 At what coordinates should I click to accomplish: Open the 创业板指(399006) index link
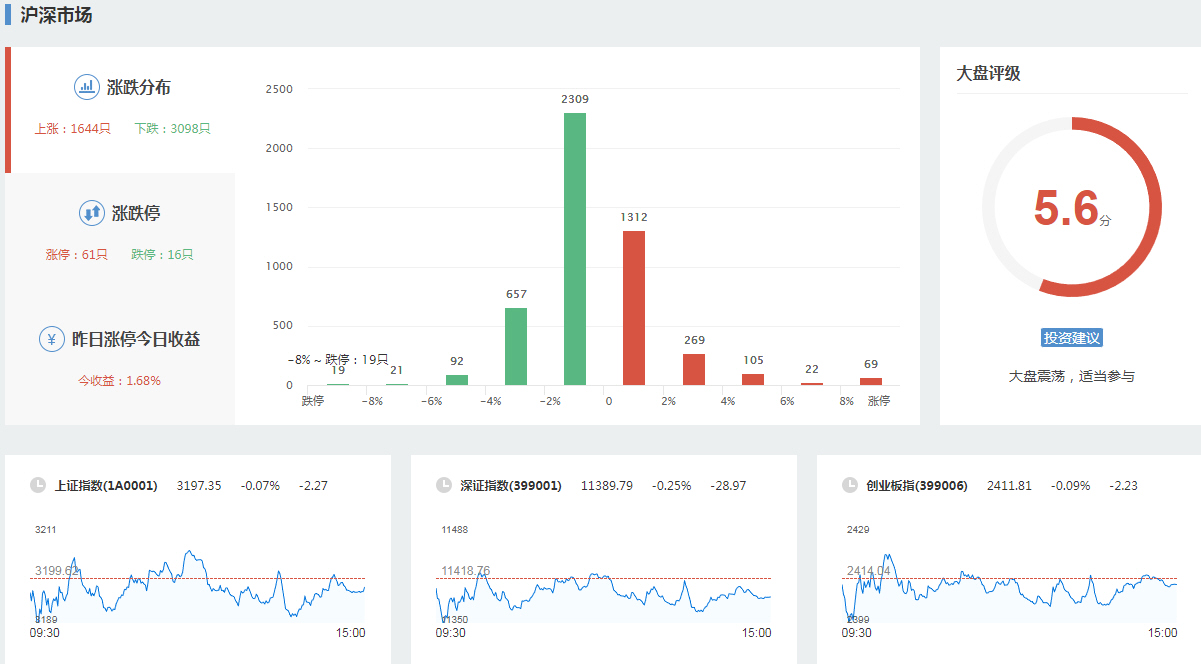pyautogui.click(x=917, y=486)
